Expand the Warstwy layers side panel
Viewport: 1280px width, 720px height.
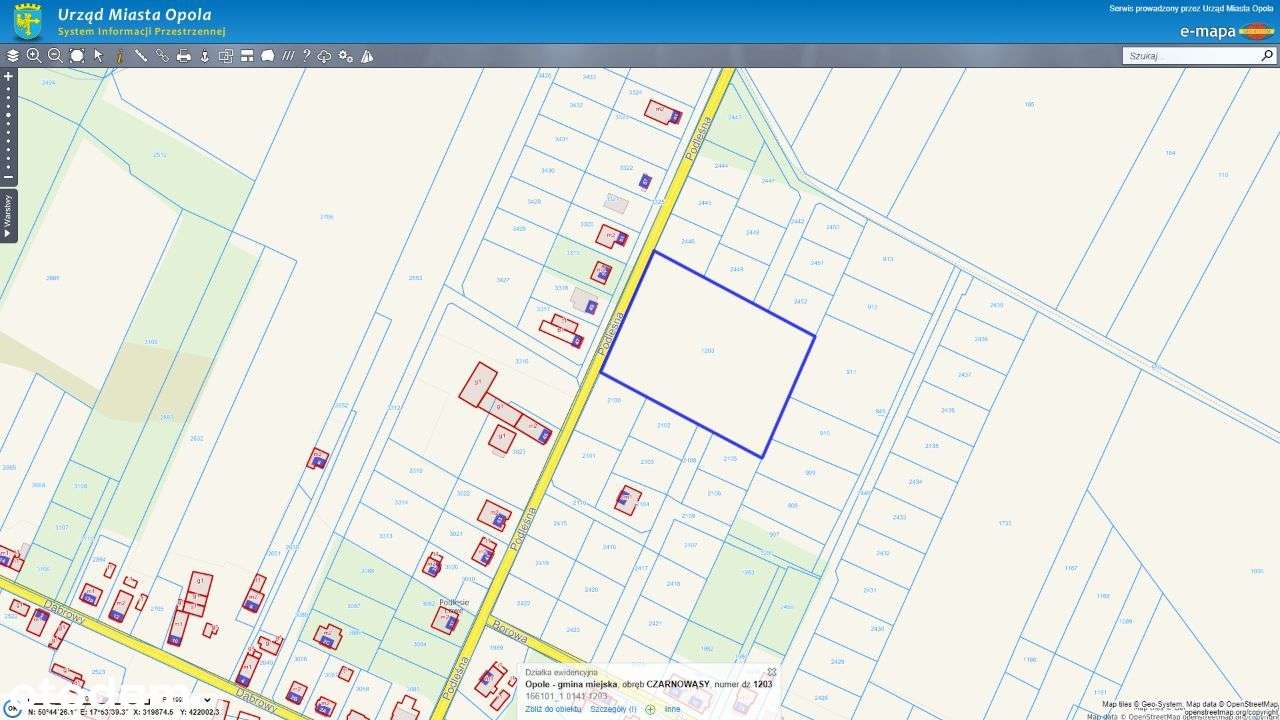pos(8,216)
